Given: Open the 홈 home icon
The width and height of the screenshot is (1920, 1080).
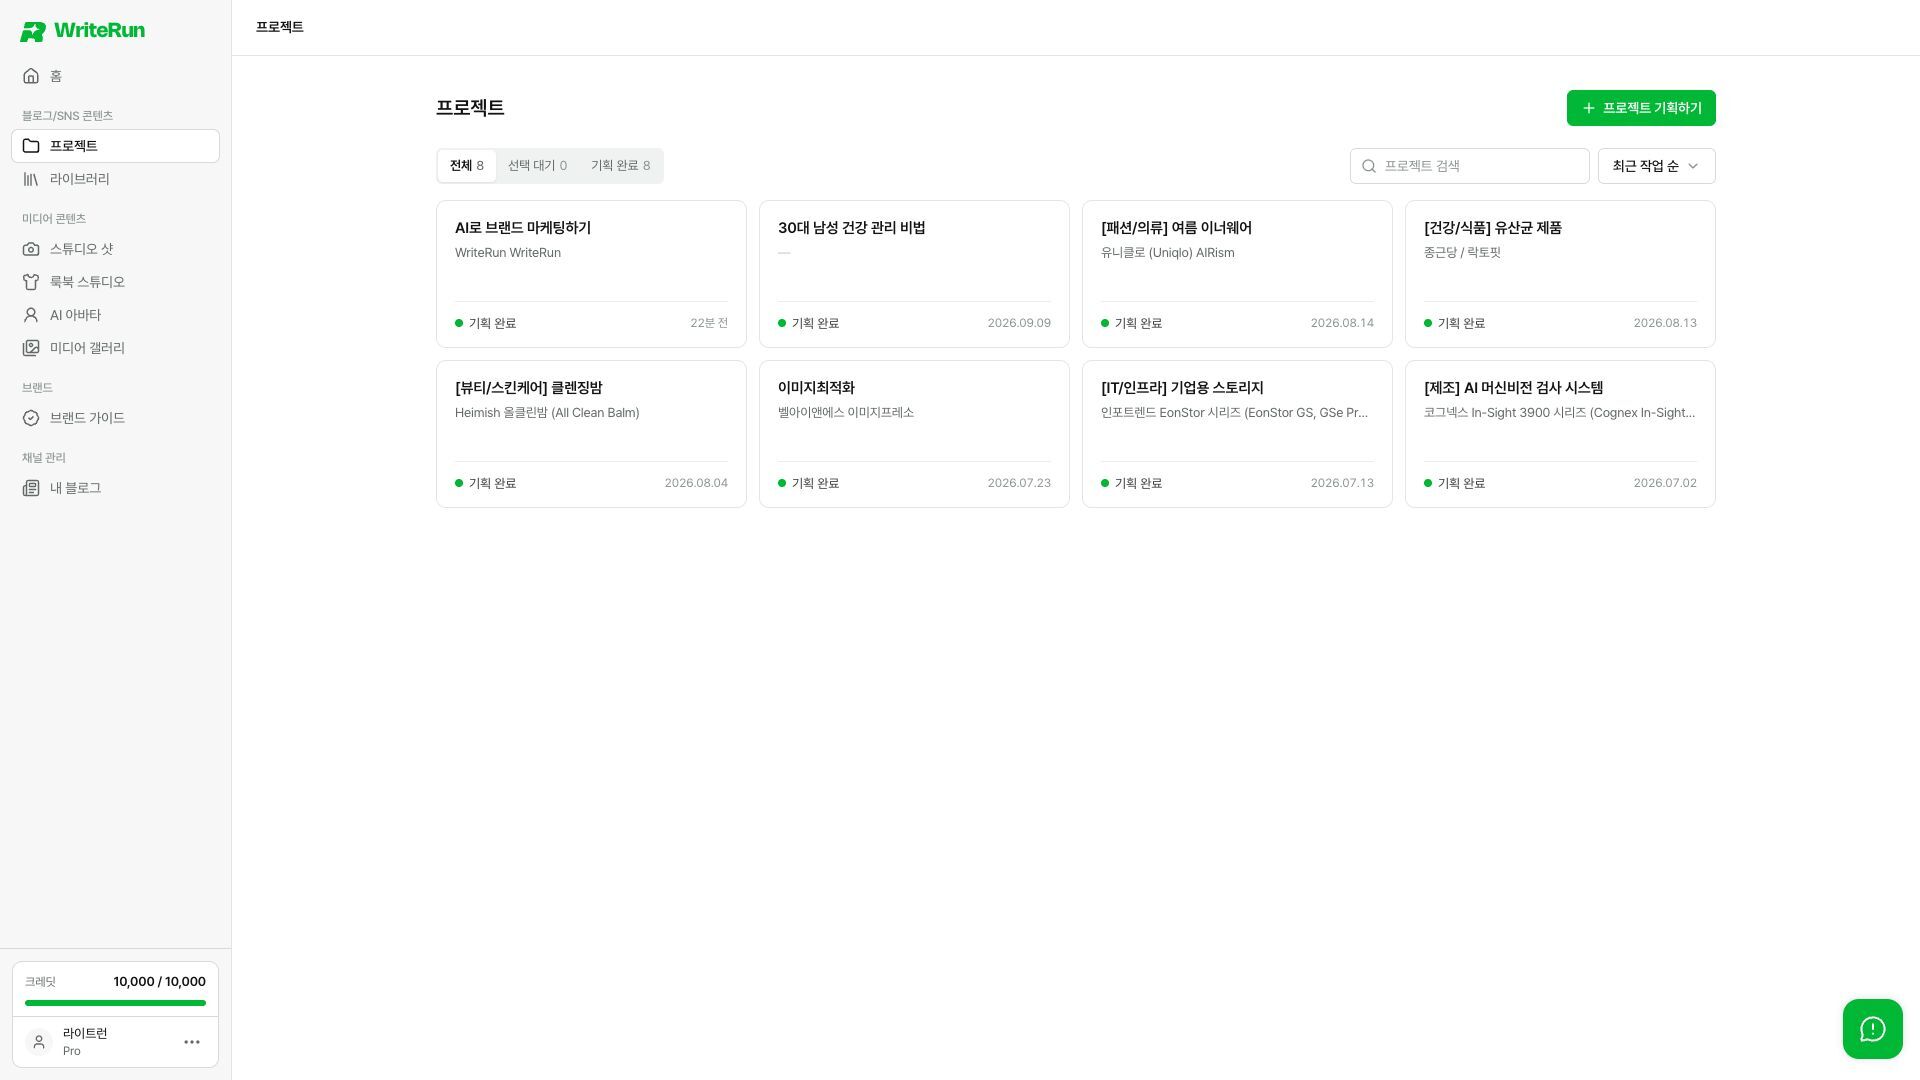Looking at the screenshot, I should point(31,76).
